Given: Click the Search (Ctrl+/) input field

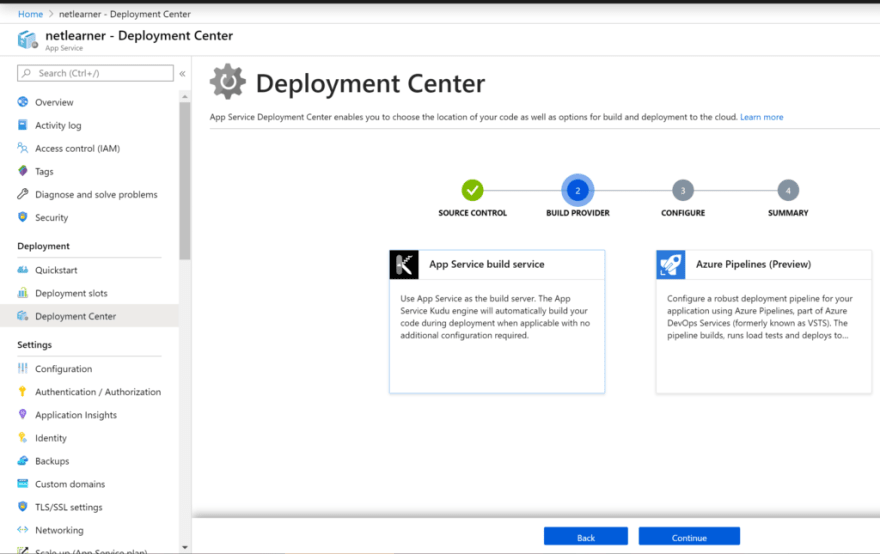Looking at the screenshot, I should [x=95, y=73].
